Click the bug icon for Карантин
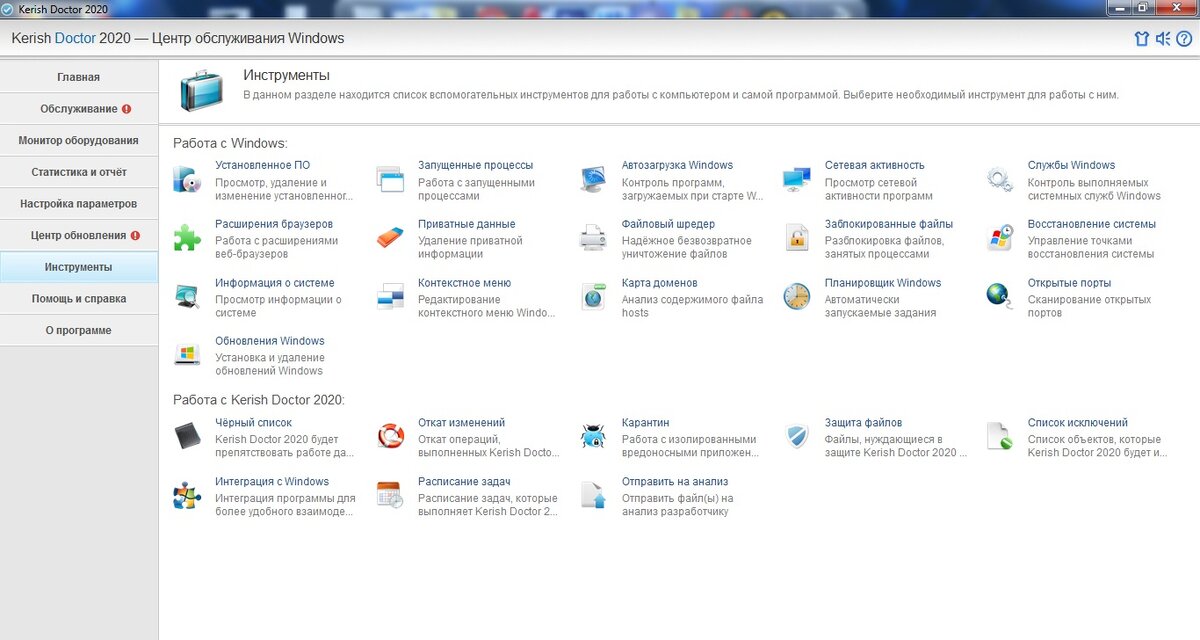 tap(593, 436)
